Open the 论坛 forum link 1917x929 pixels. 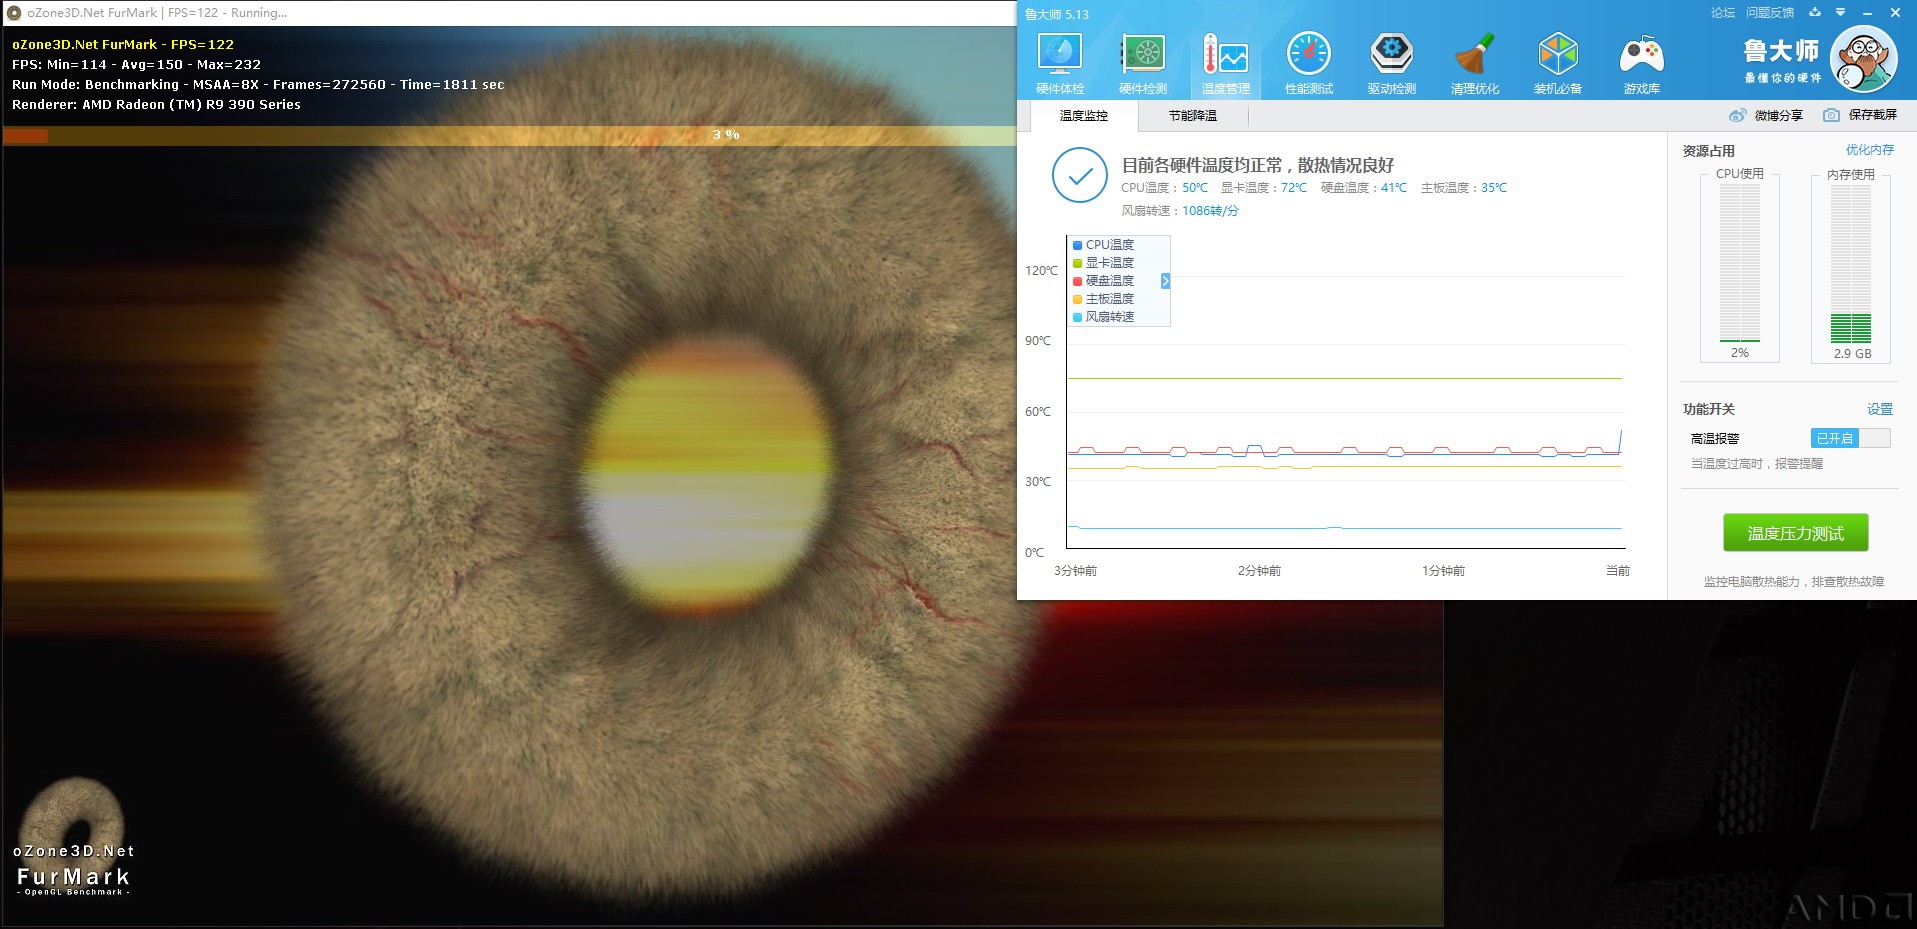pyautogui.click(x=1723, y=13)
